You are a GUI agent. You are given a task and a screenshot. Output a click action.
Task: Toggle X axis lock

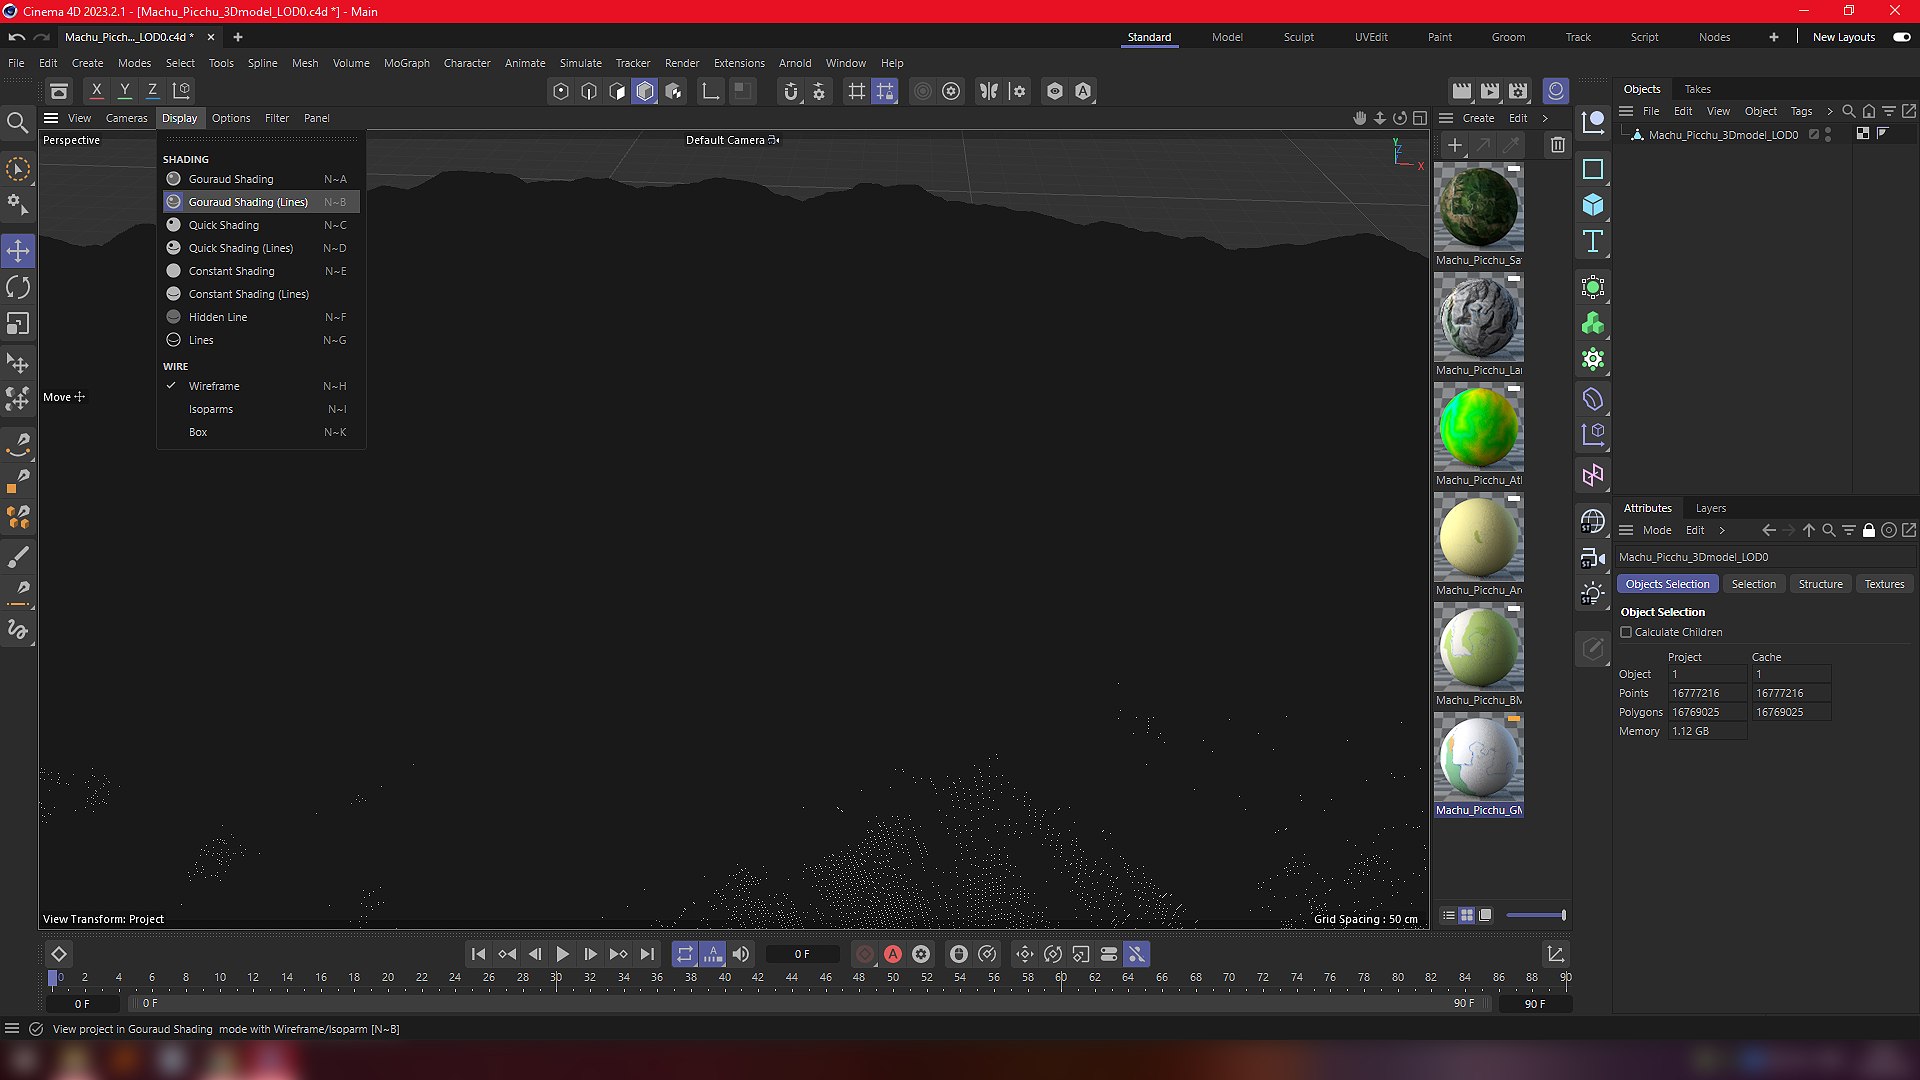pyautogui.click(x=97, y=91)
